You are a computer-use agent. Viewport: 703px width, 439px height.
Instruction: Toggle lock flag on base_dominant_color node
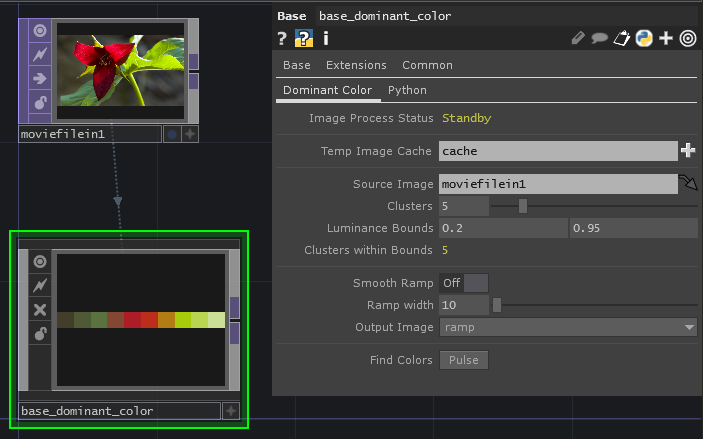[40, 334]
